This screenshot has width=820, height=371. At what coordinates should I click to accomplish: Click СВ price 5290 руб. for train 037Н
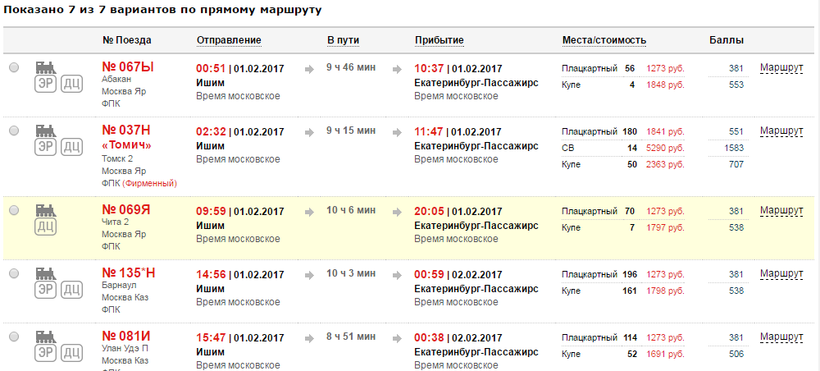coord(665,148)
